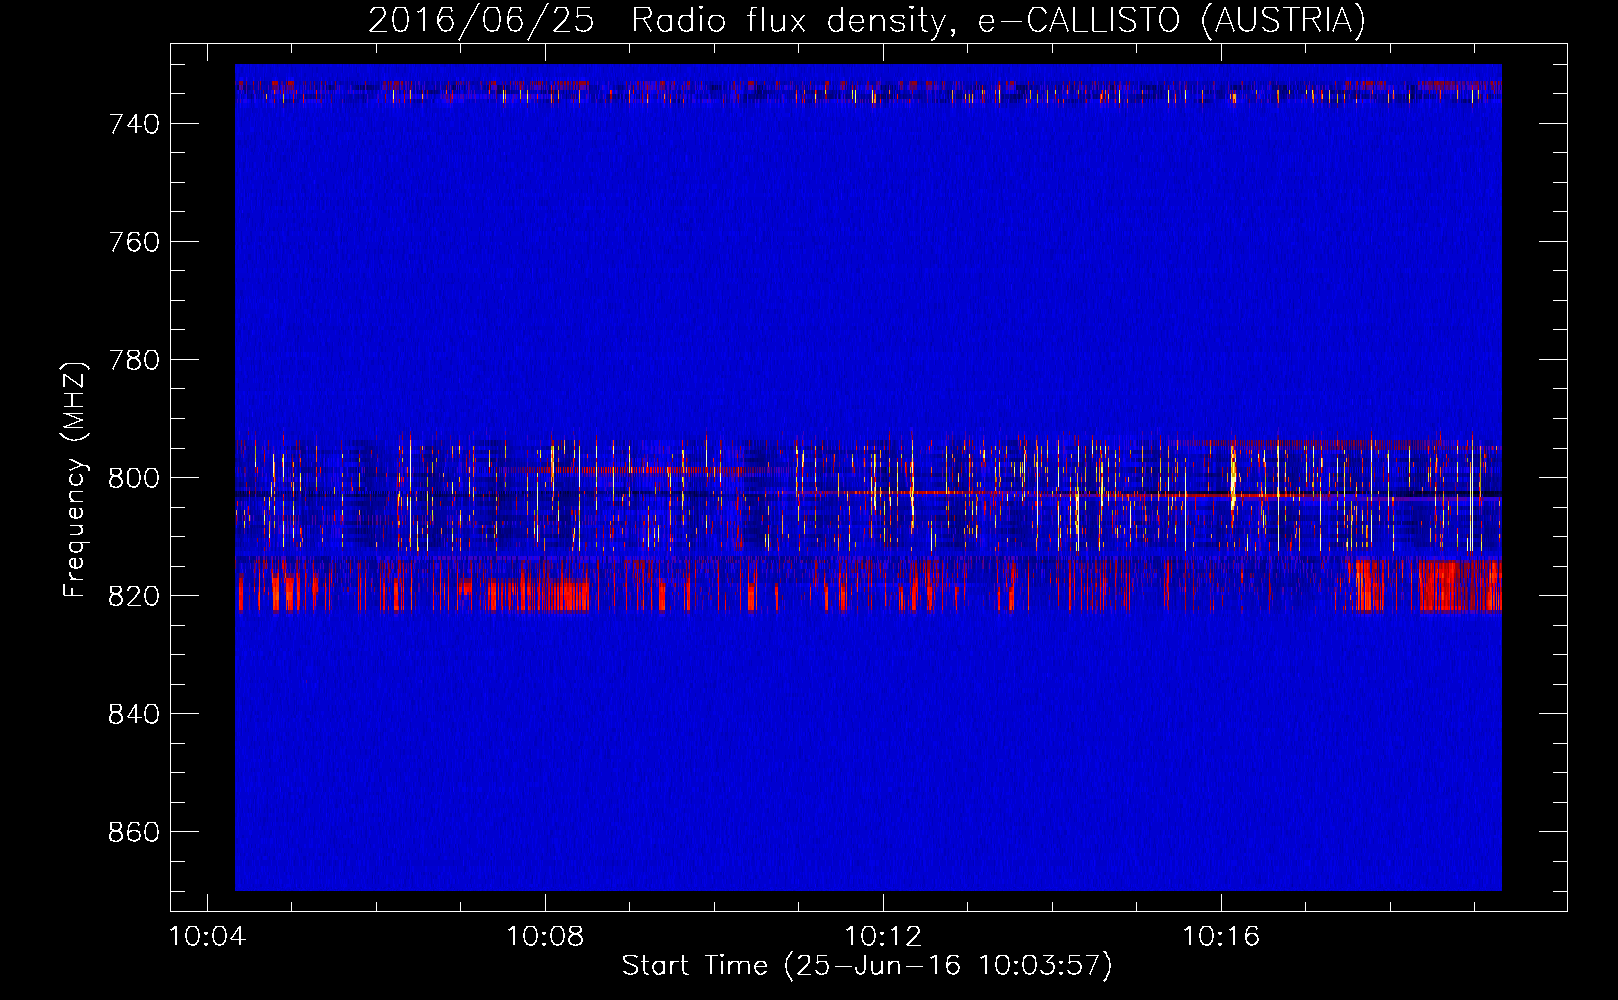
Task: Click the 10:04 time axis label
Action: [208, 937]
